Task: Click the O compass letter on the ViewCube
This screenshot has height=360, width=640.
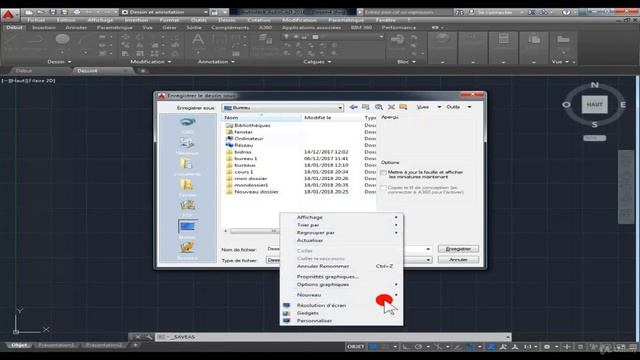Action: (566, 104)
